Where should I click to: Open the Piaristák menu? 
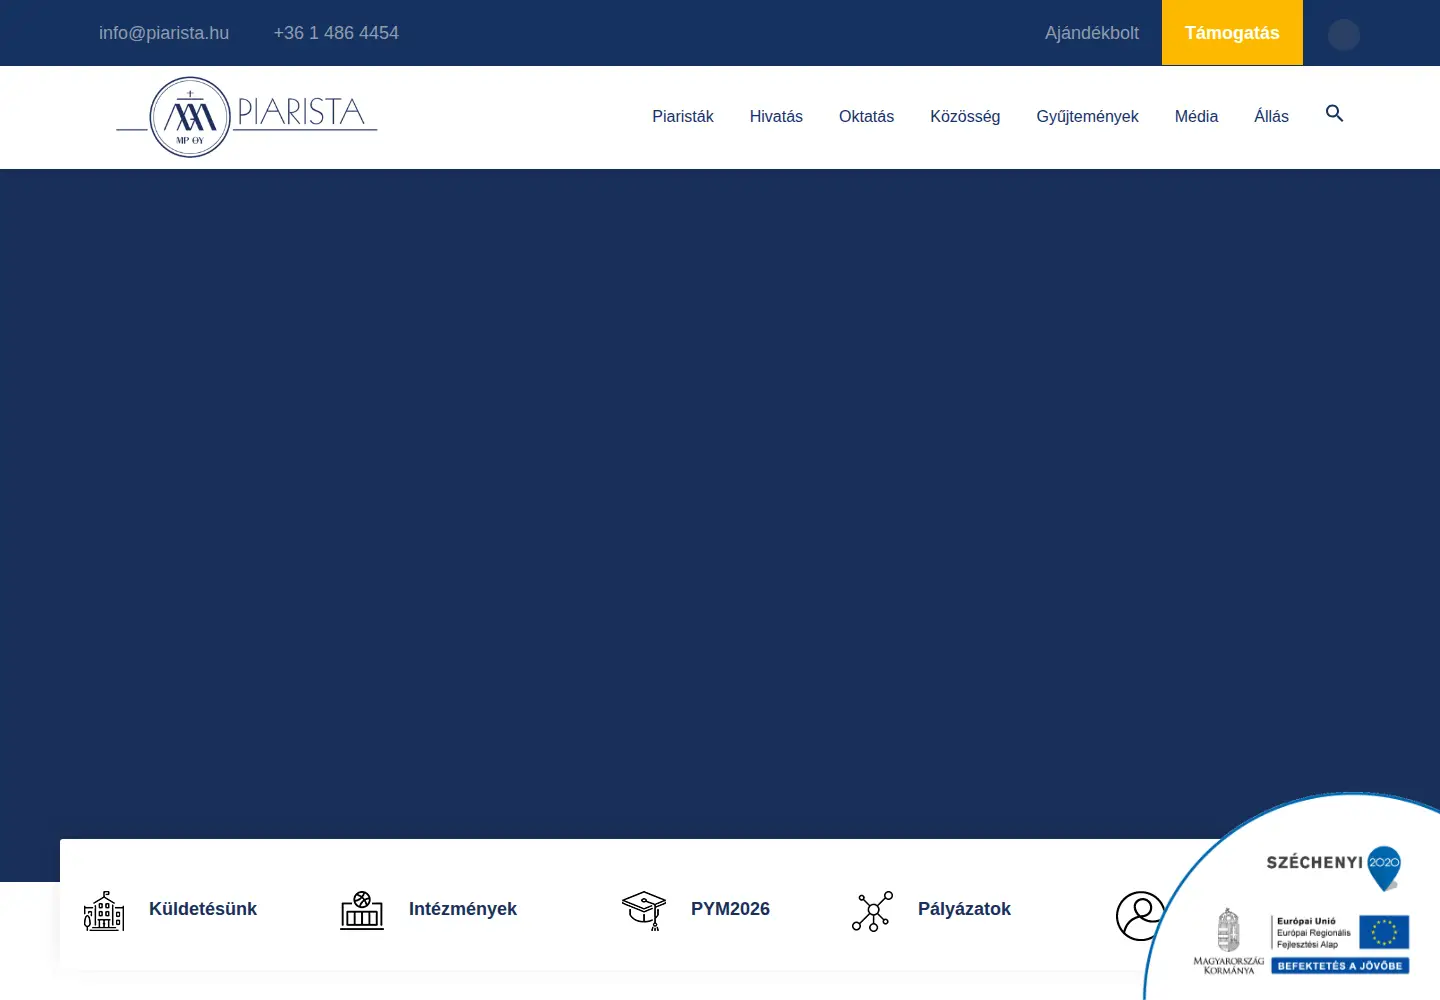point(683,117)
